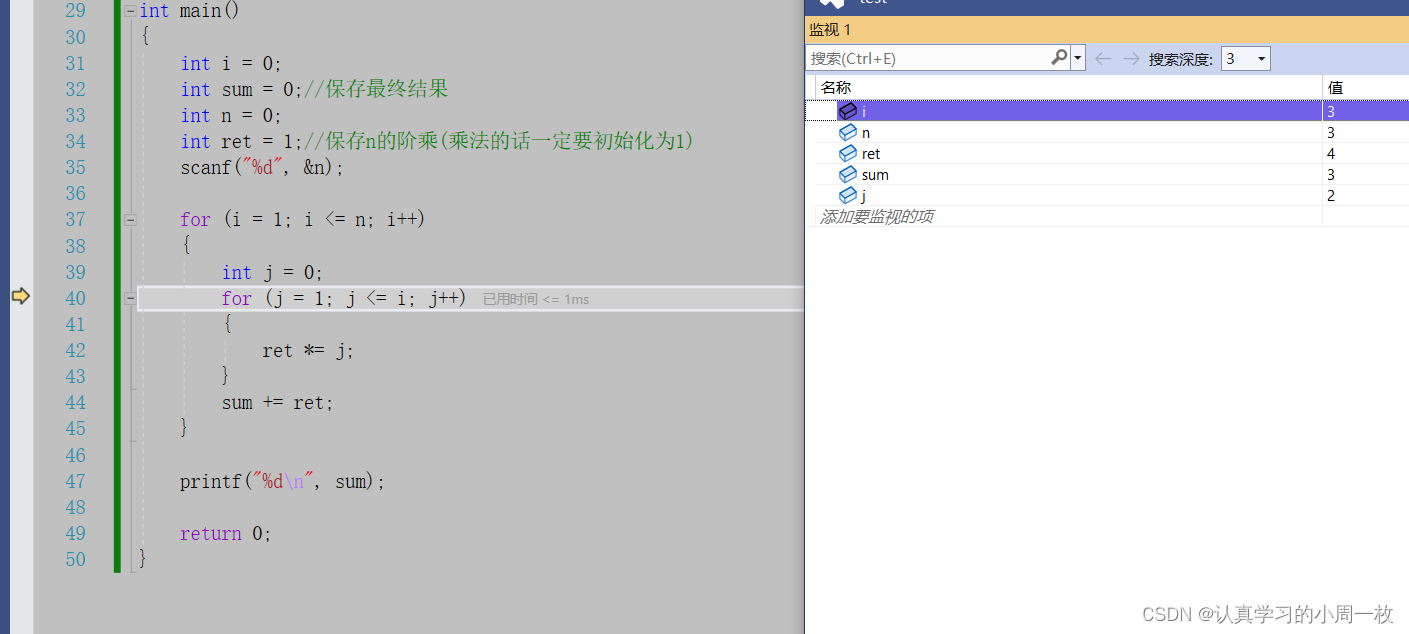This screenshot has width=1409, height=634.
Task: Navigate back with the left arrow button
Action: pos(1103,59)
